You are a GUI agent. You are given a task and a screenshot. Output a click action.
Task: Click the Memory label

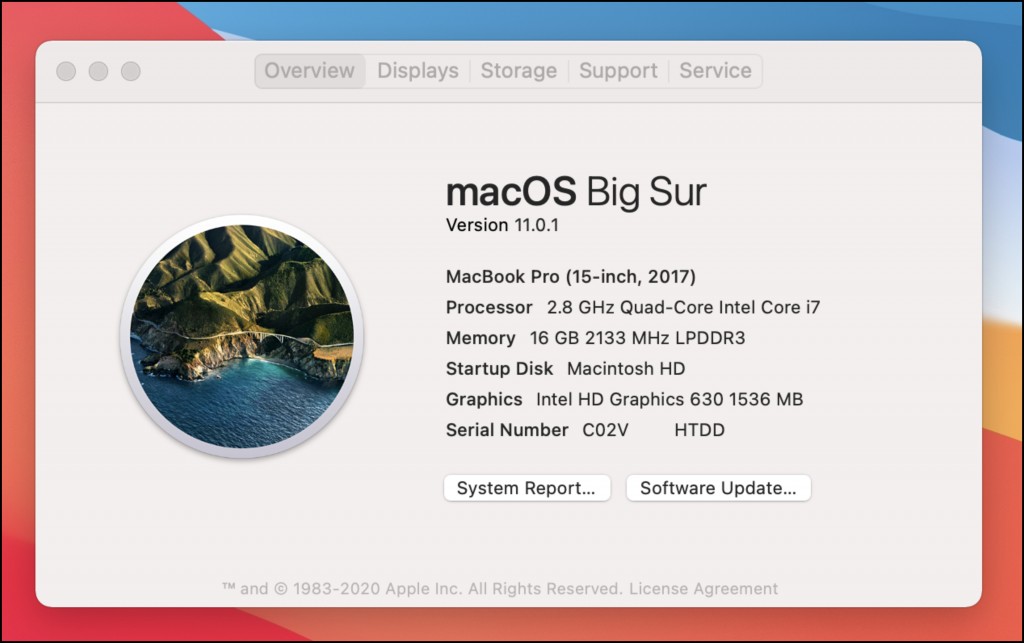(481, 338)
